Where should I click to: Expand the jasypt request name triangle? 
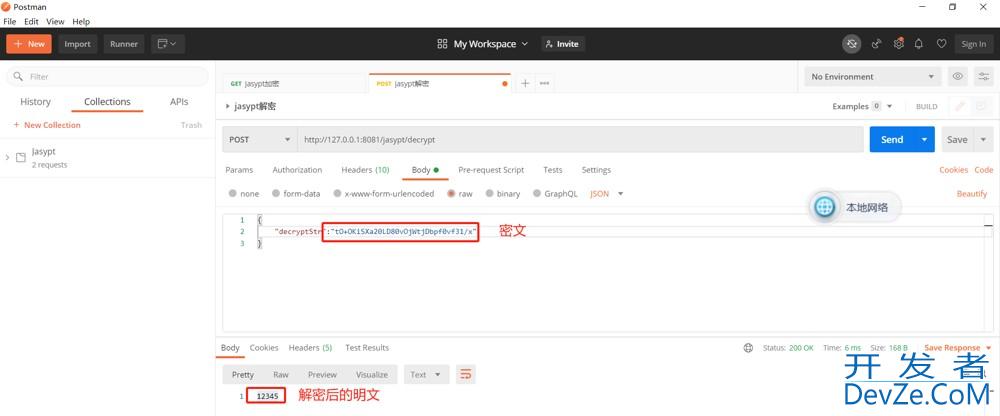(x=228, y=107)
